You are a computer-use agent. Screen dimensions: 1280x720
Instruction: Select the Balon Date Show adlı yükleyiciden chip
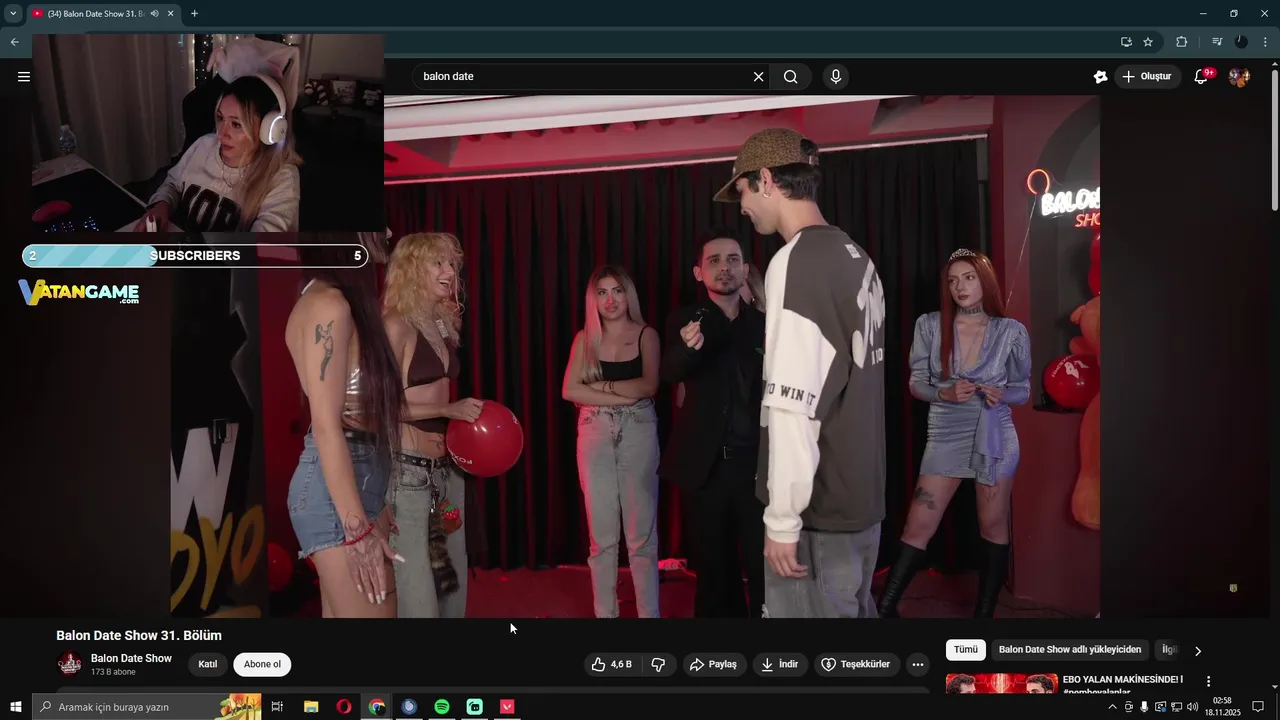[1070, 650]
